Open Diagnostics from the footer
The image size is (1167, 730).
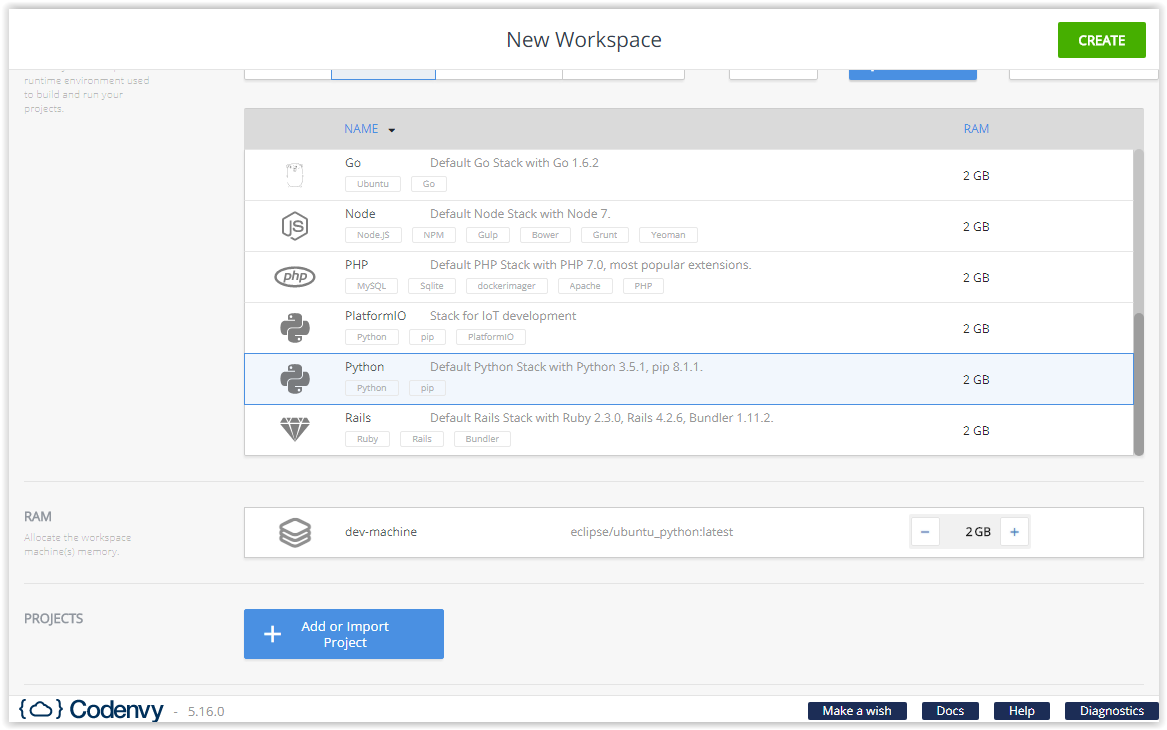pyautogui.click(x=1112, y=711)
